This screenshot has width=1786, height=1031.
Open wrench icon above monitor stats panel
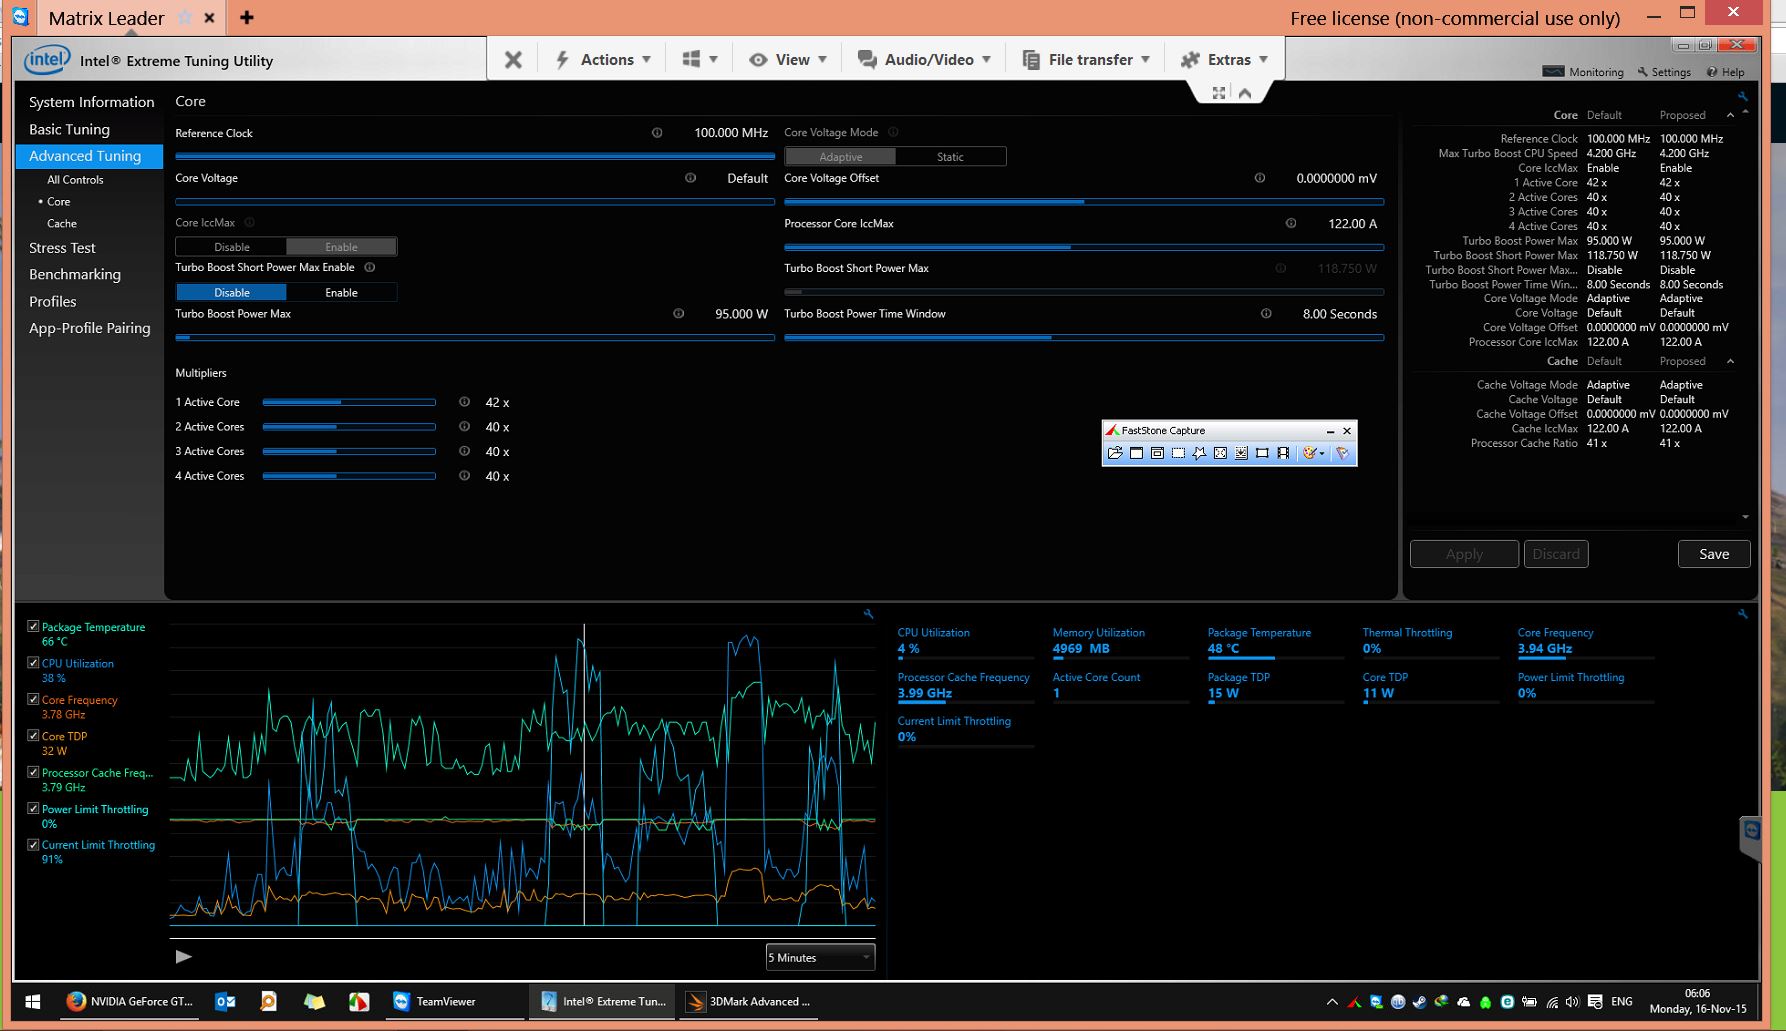tap(1743, 614)
